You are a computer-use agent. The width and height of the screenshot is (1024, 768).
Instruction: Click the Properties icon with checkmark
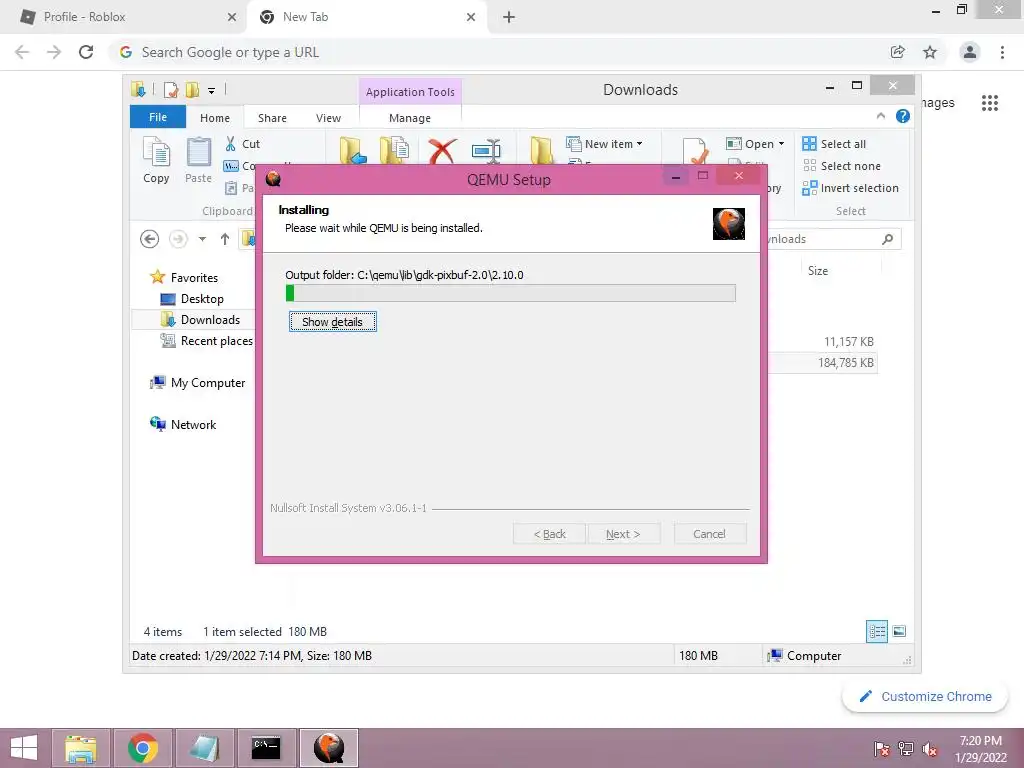click(695, 151)
